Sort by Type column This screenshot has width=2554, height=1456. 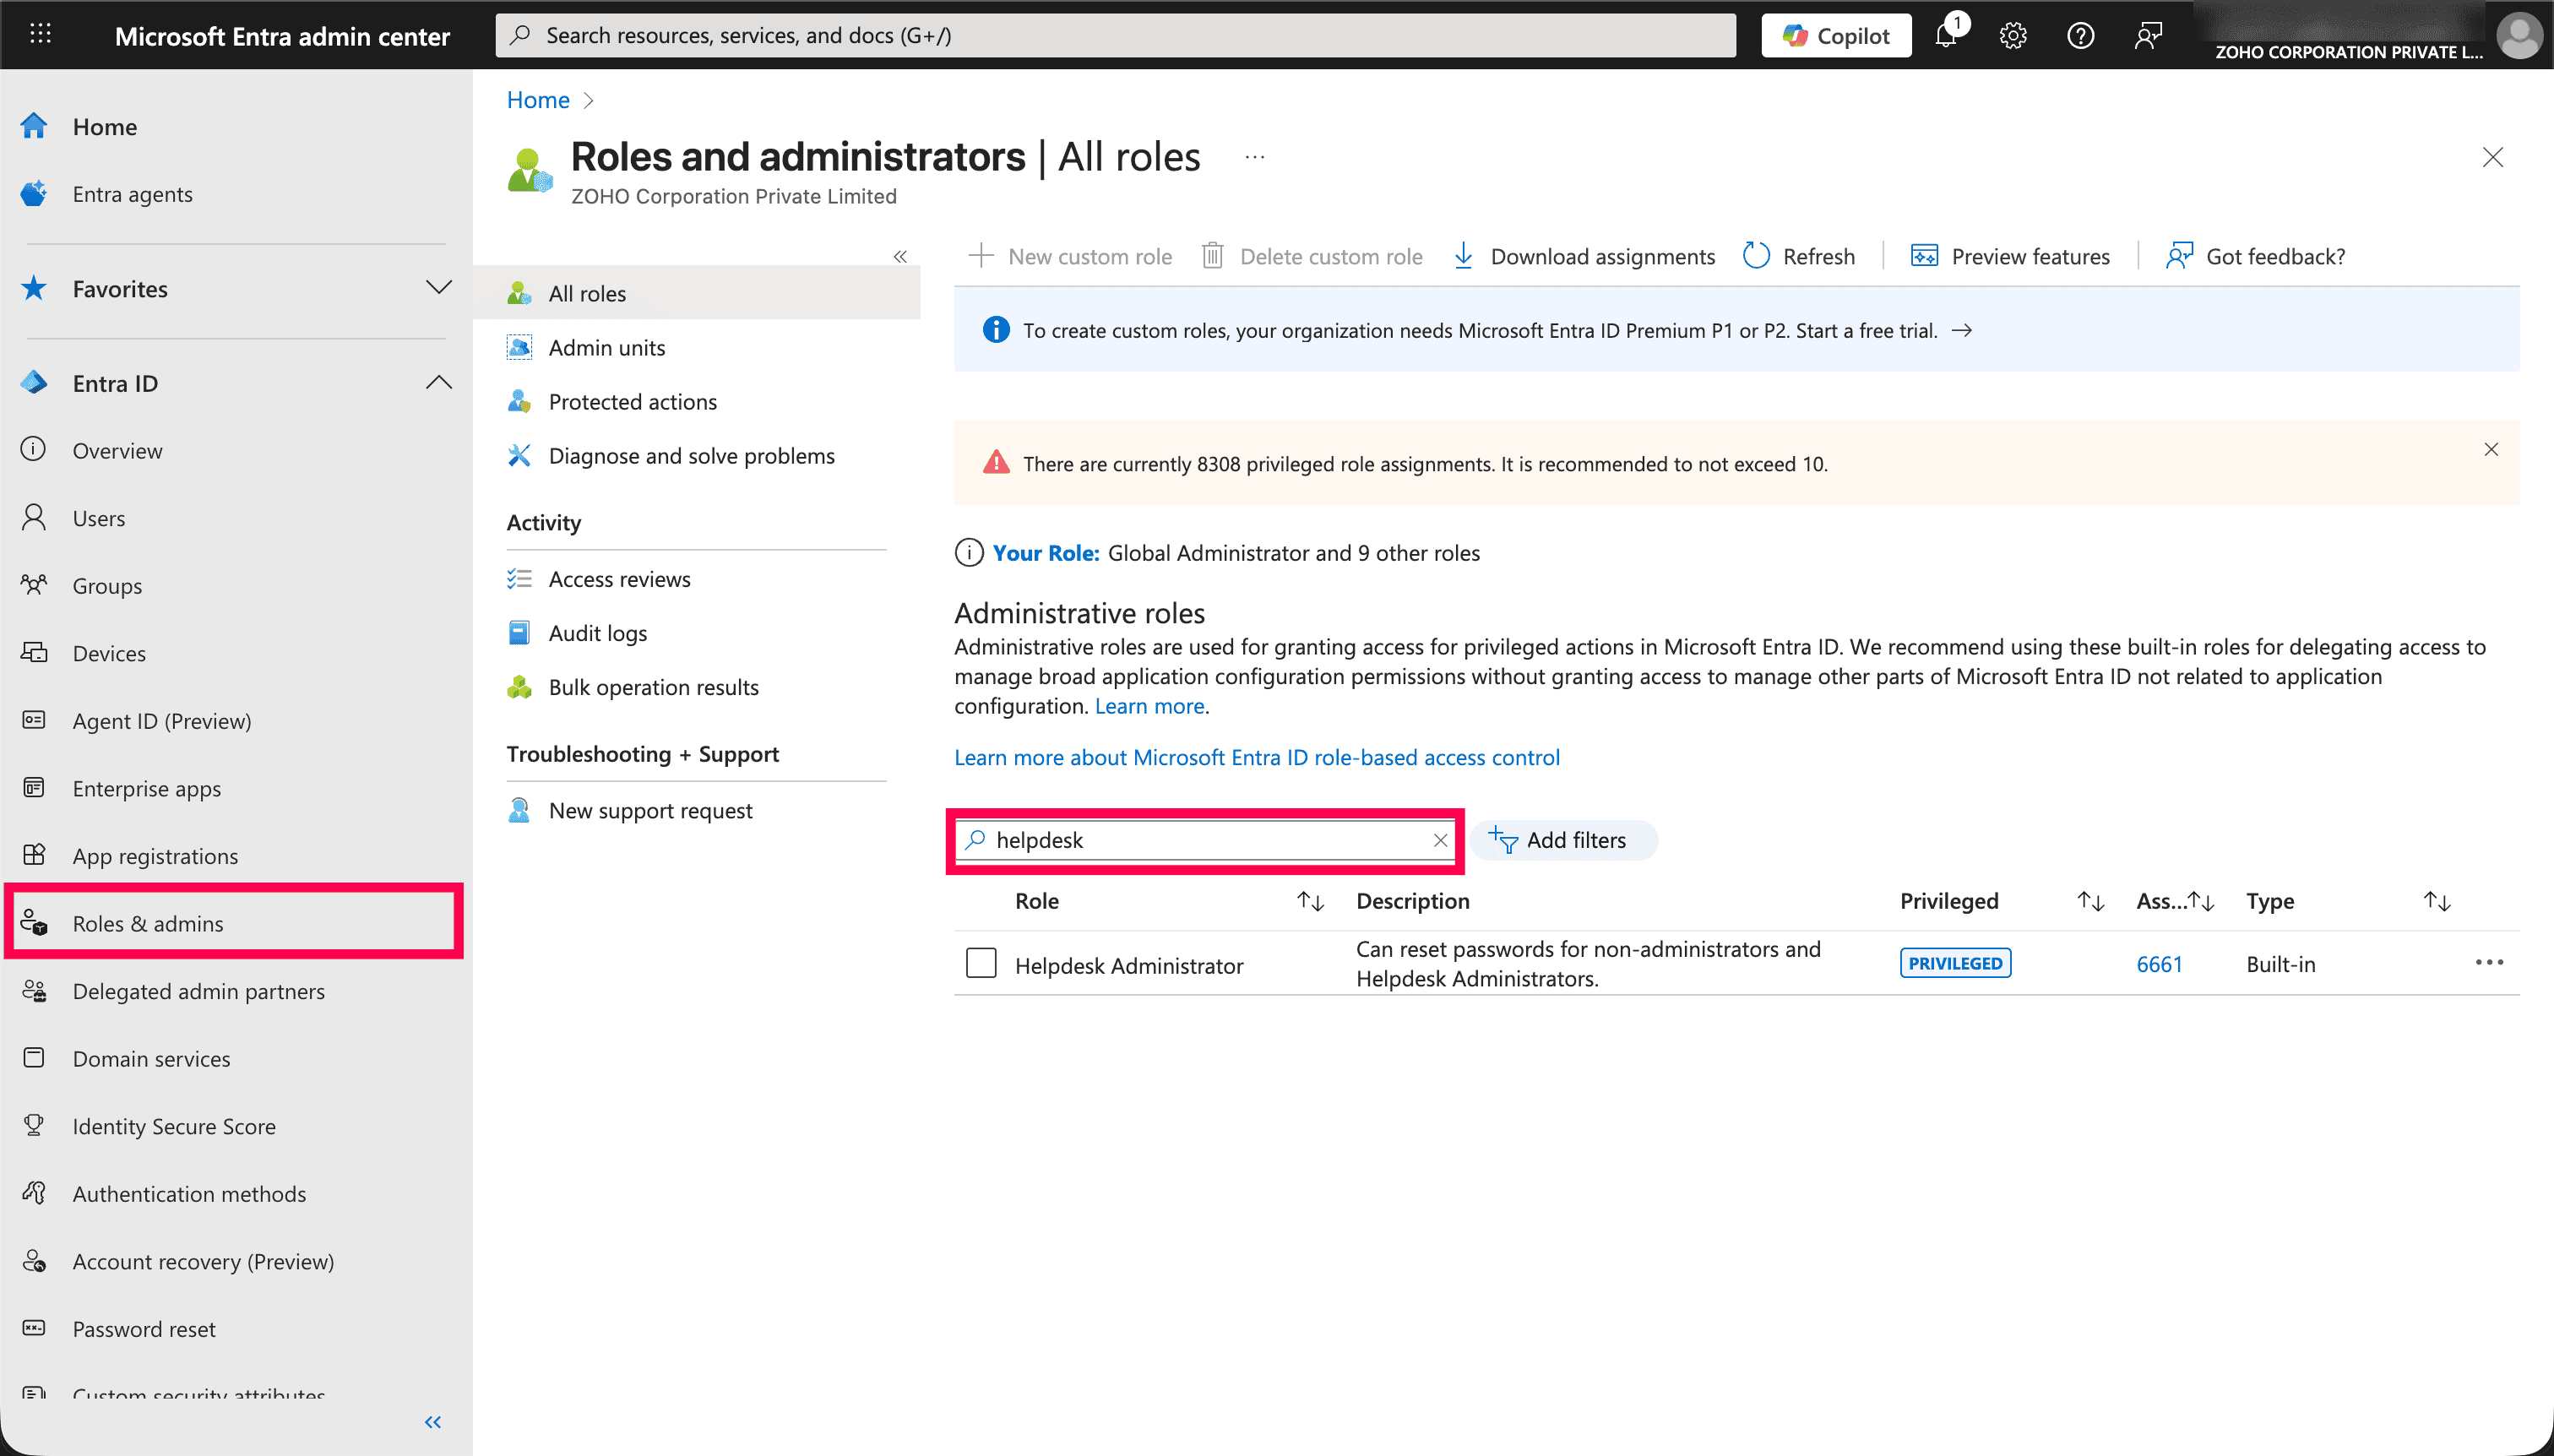[2436, 901]
